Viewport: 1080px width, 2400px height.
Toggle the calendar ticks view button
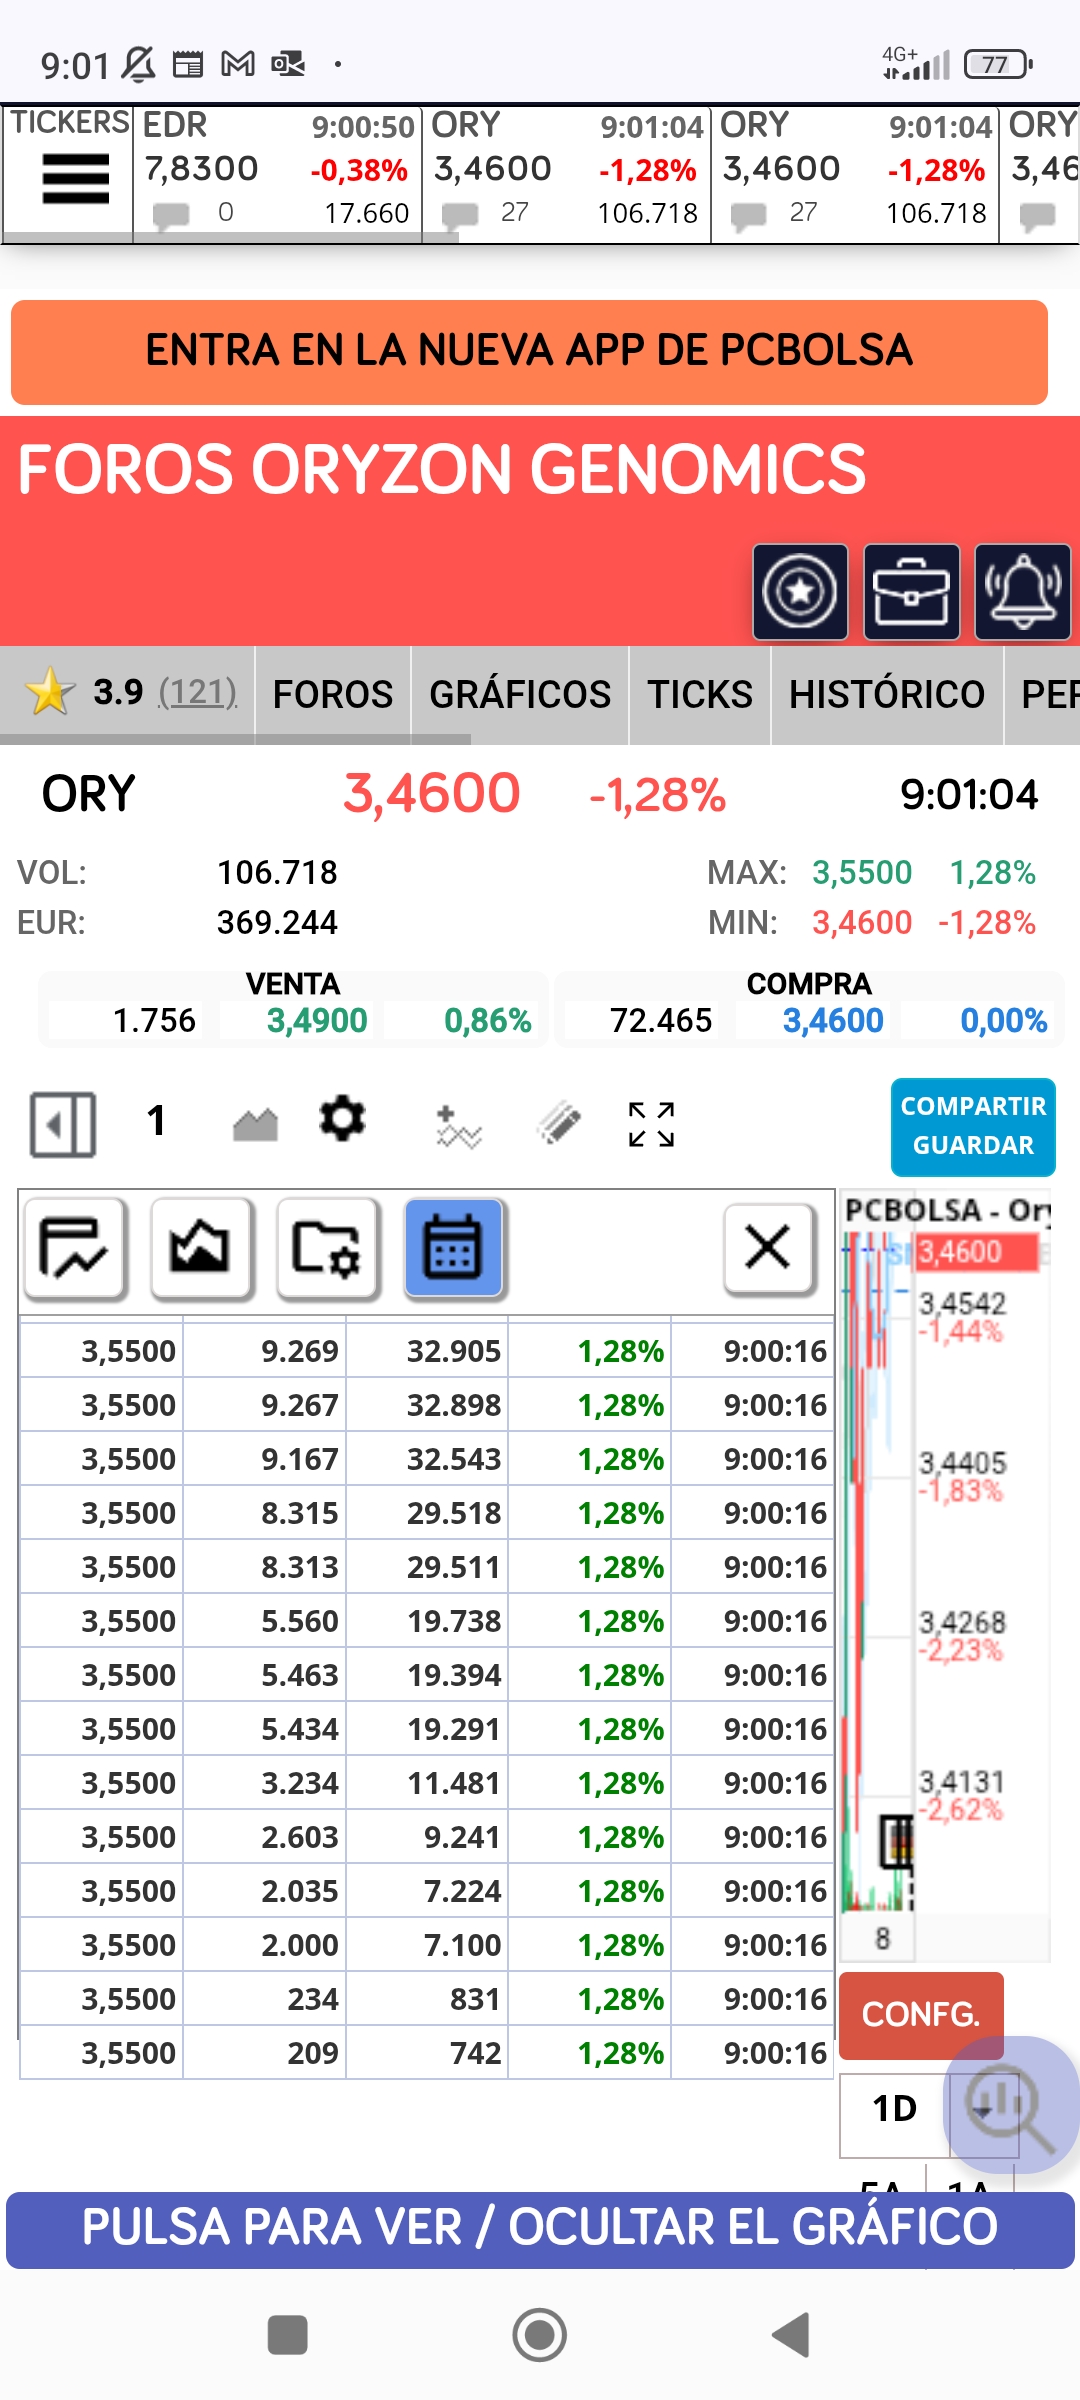click(x=454, y=1248)
